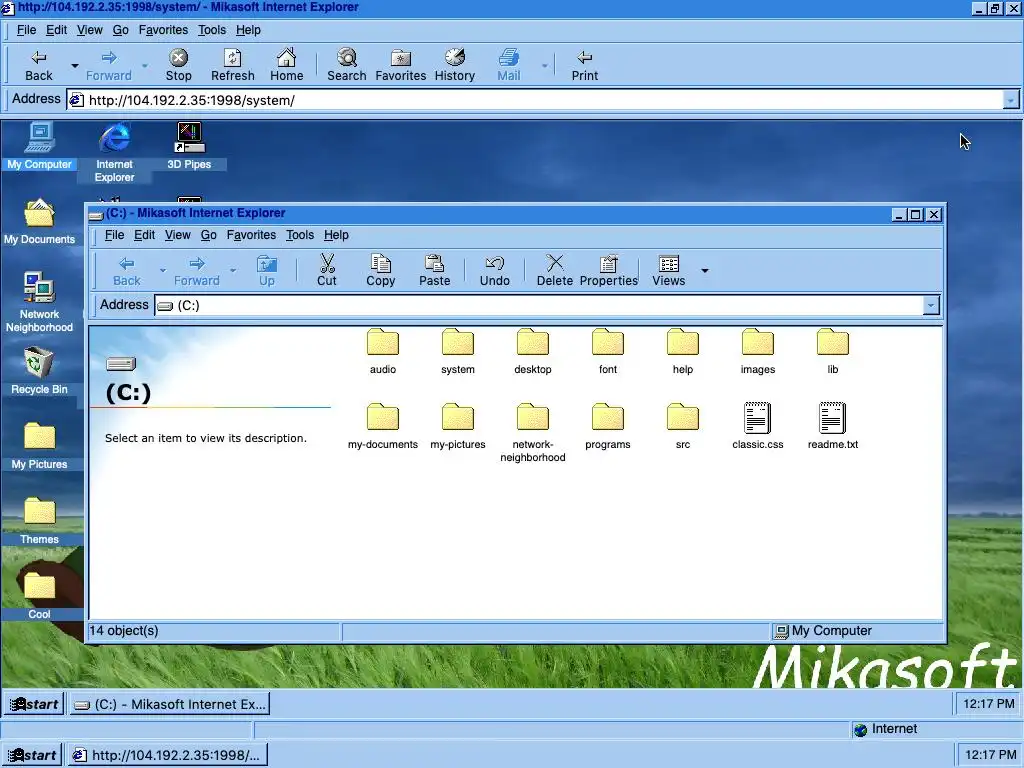Open the outer browser Forward history arrow
This screenshot has width=1024, height=768.
pyautogui.click(x=144, y=65)
